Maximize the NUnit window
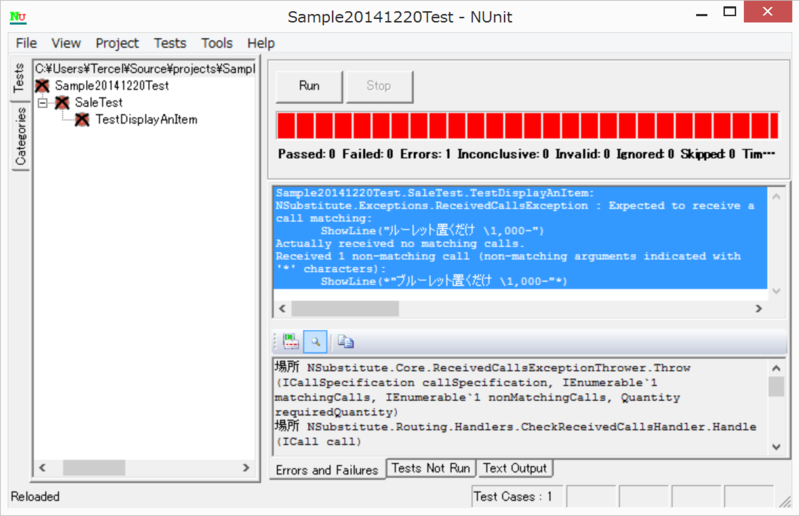Viewport: 800px width, 516px height. [x=730, y=12]
